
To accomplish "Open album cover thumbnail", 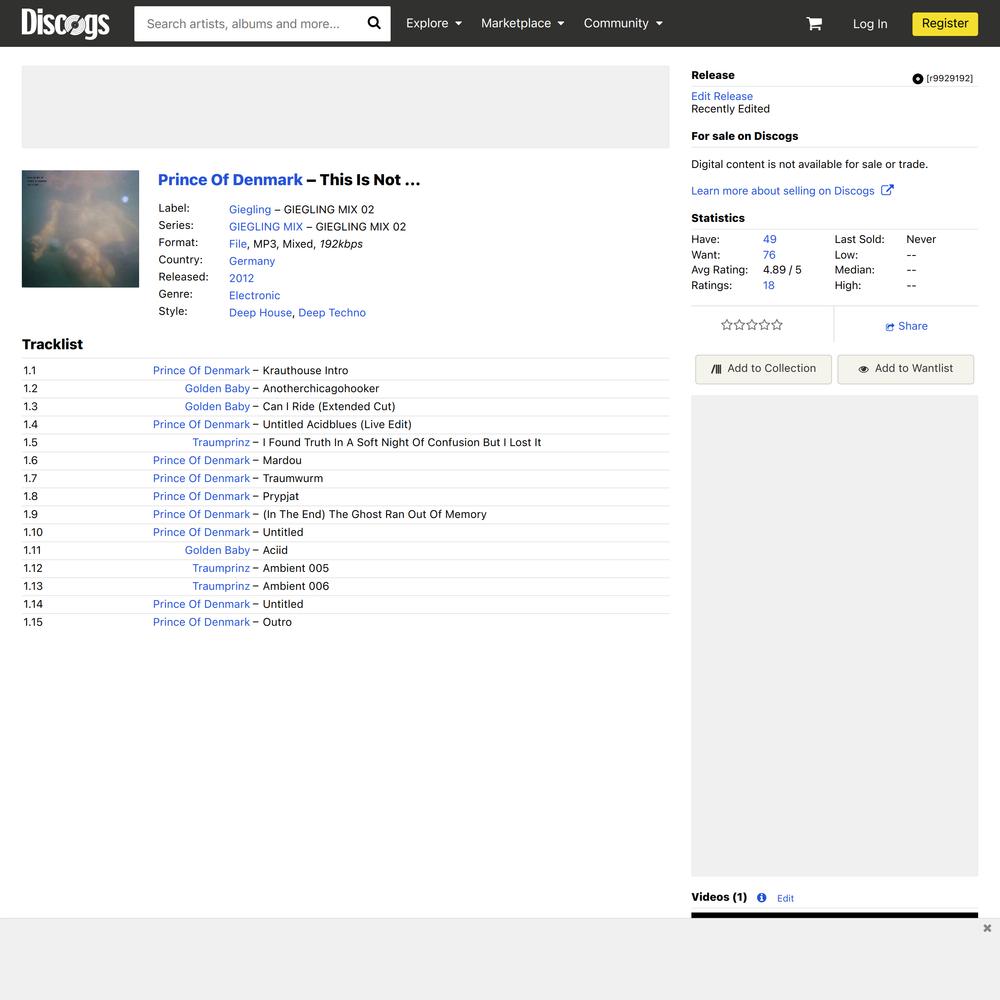I will [80, 228].
